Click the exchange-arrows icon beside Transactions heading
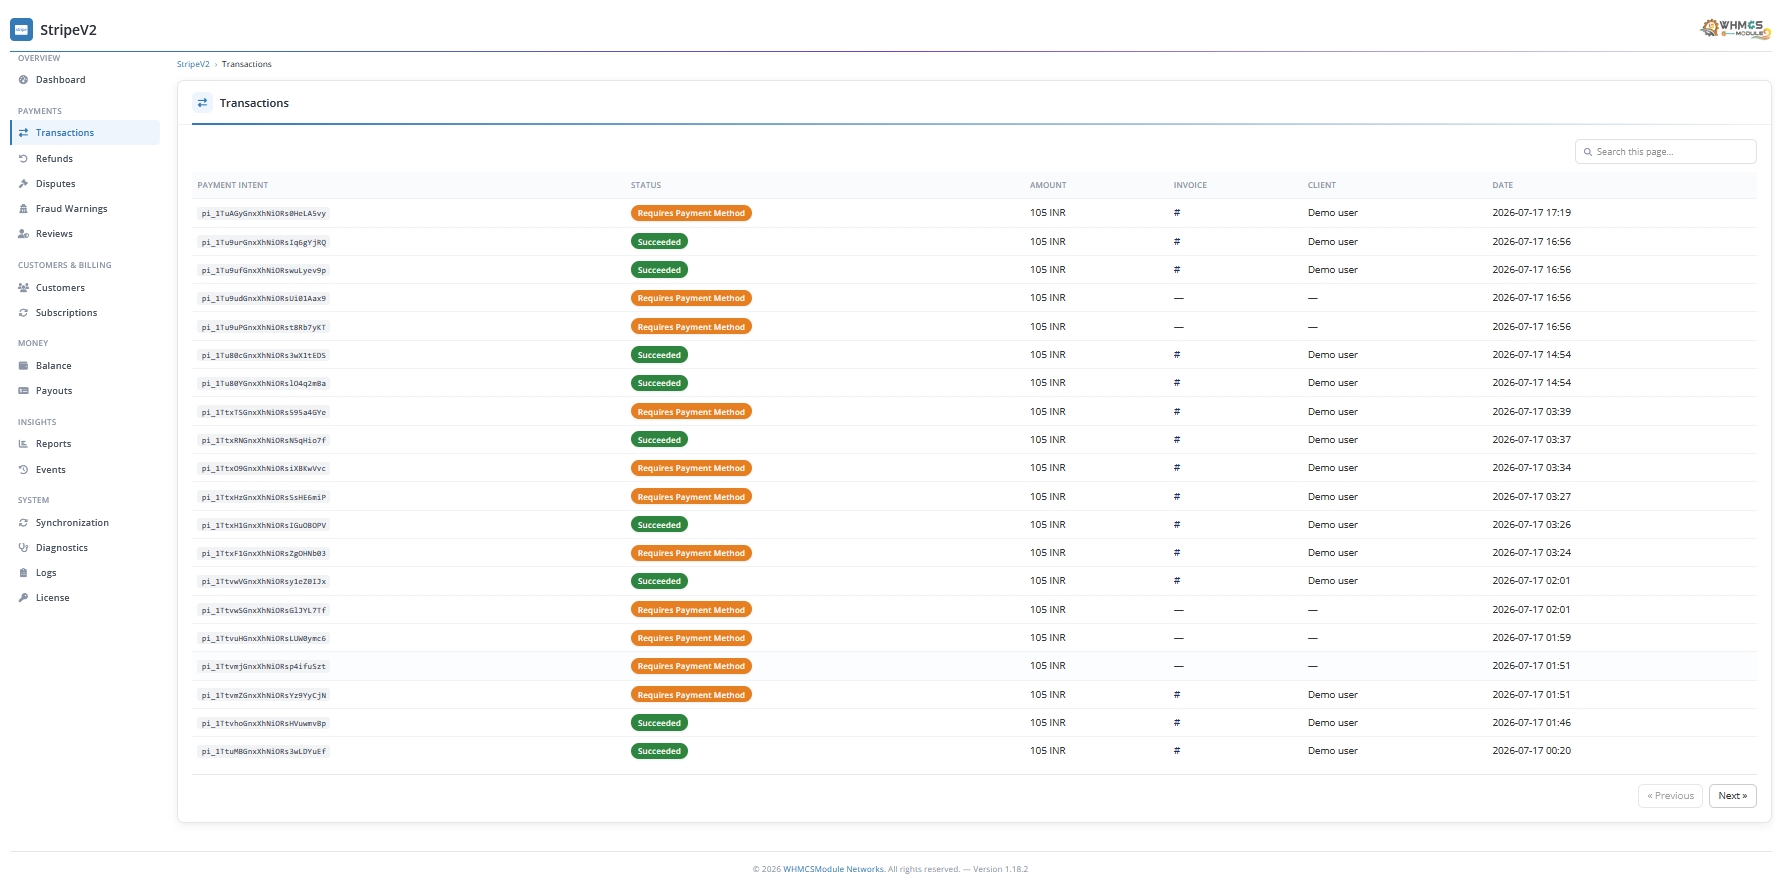 pos(202,103)
